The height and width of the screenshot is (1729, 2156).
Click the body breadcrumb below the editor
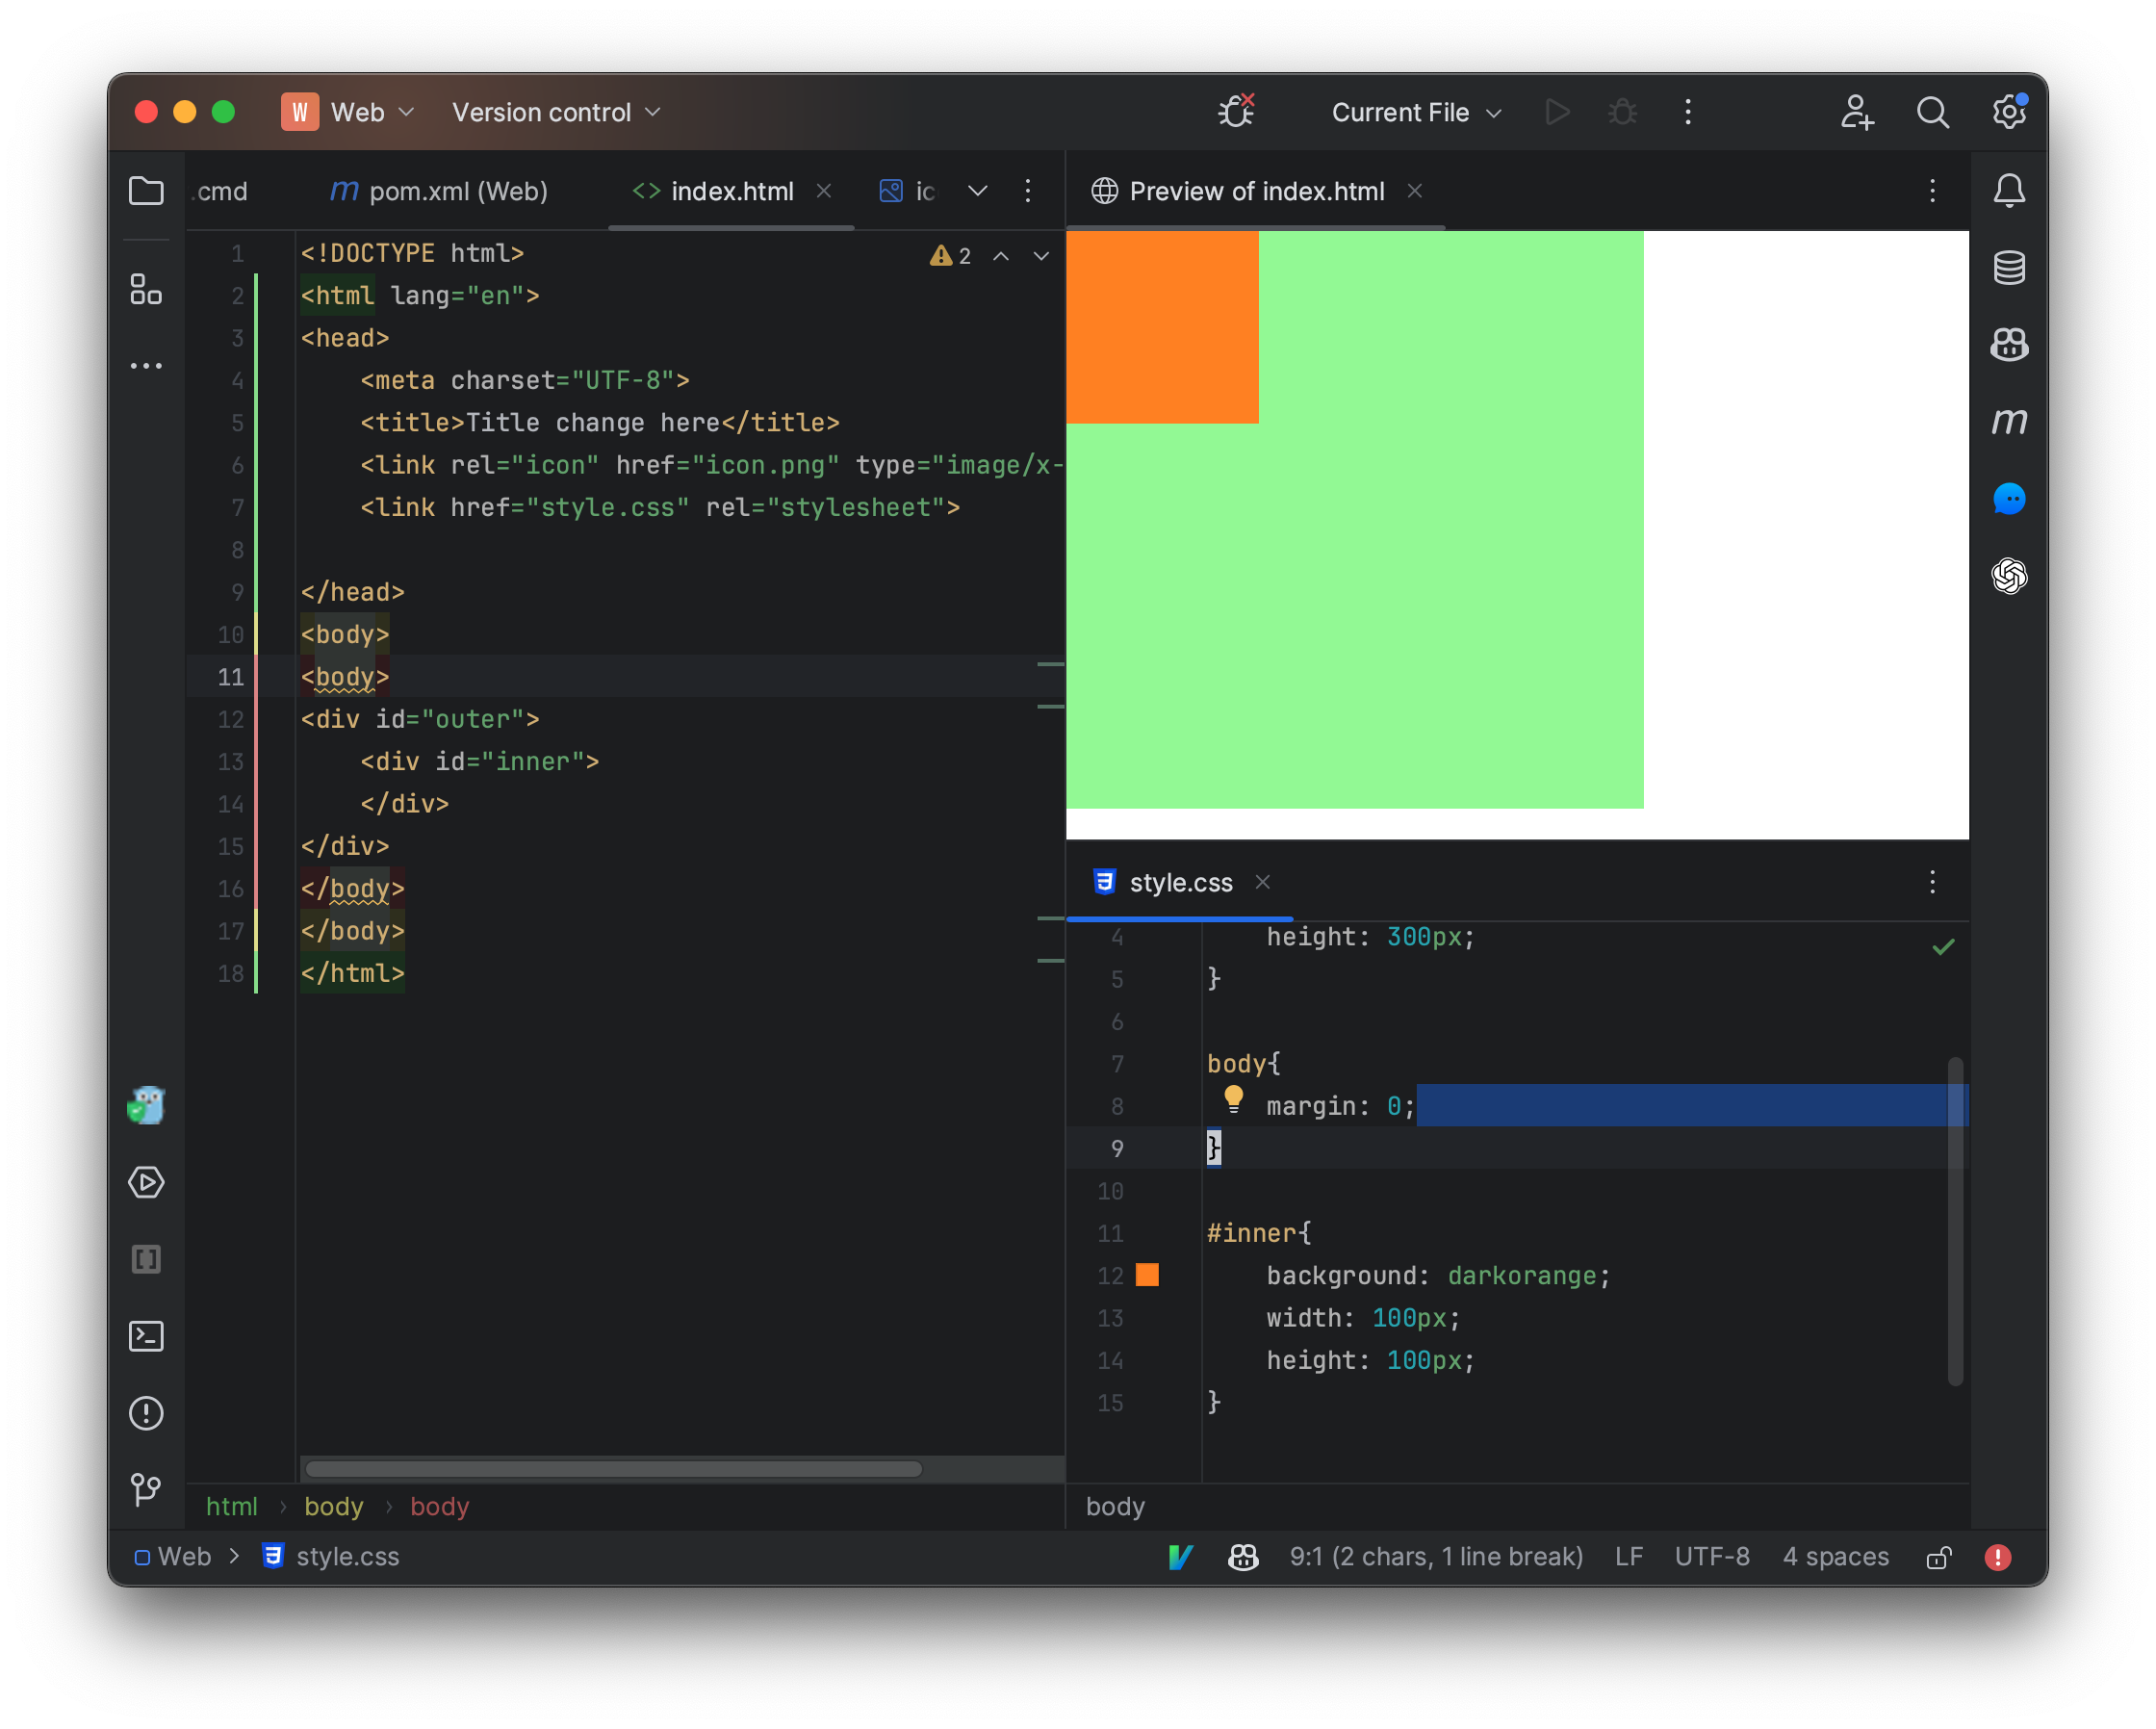[x=334, y=1507]
